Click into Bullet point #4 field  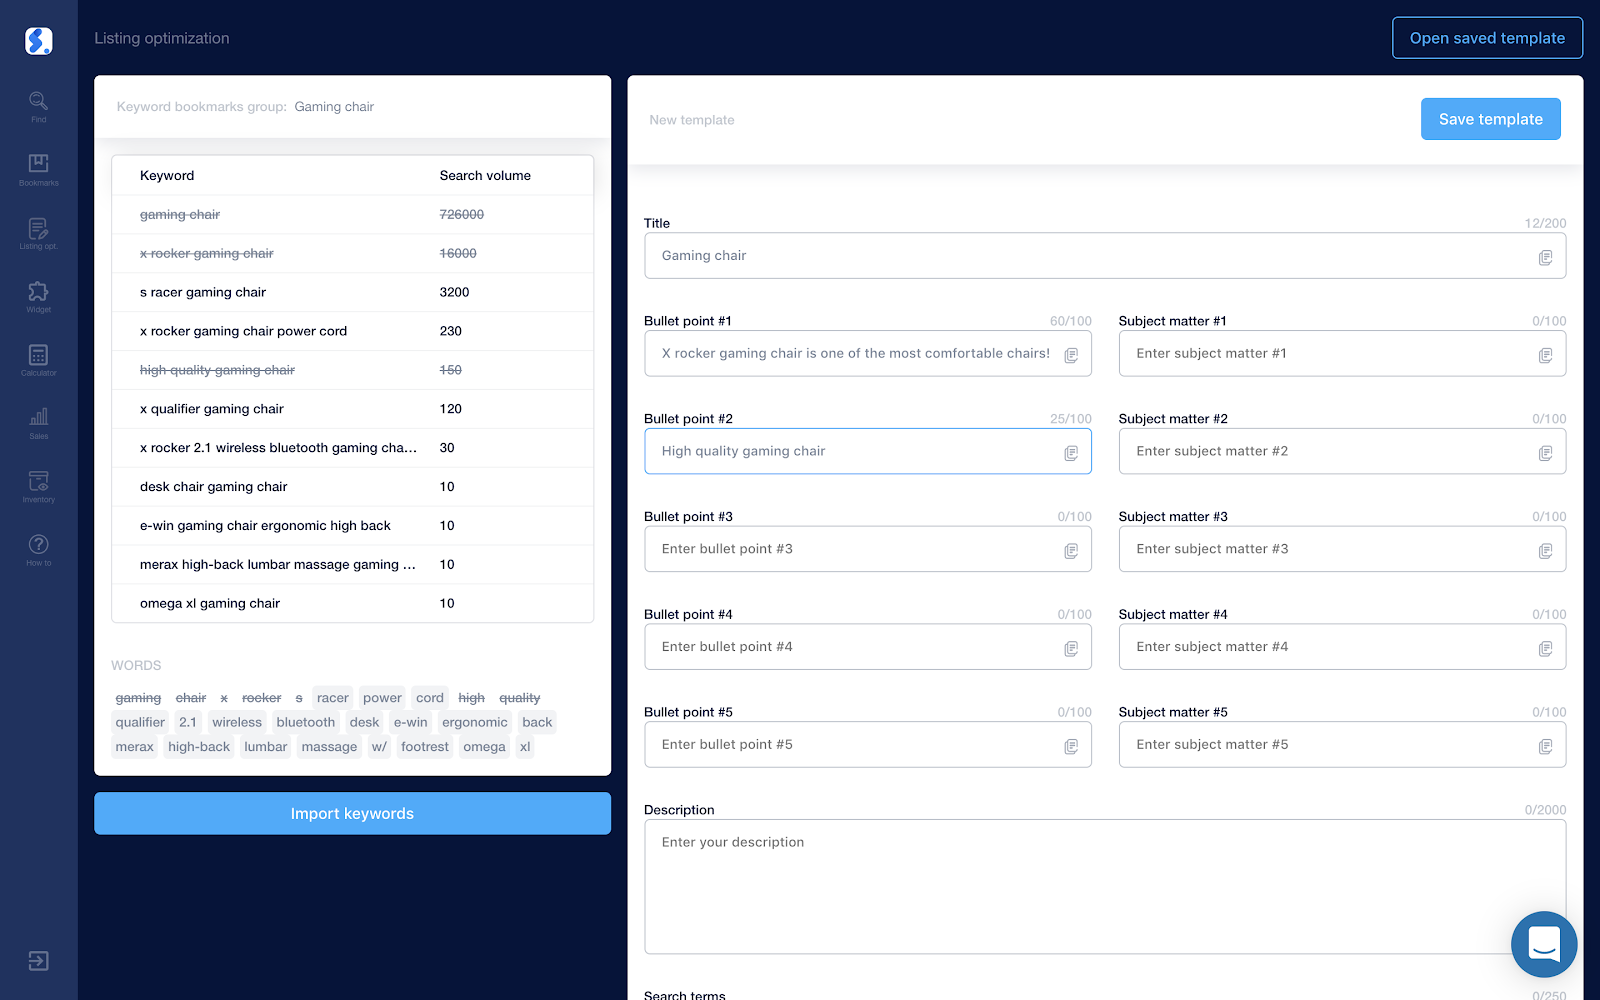pyautogui.click(x=868, y=647)
